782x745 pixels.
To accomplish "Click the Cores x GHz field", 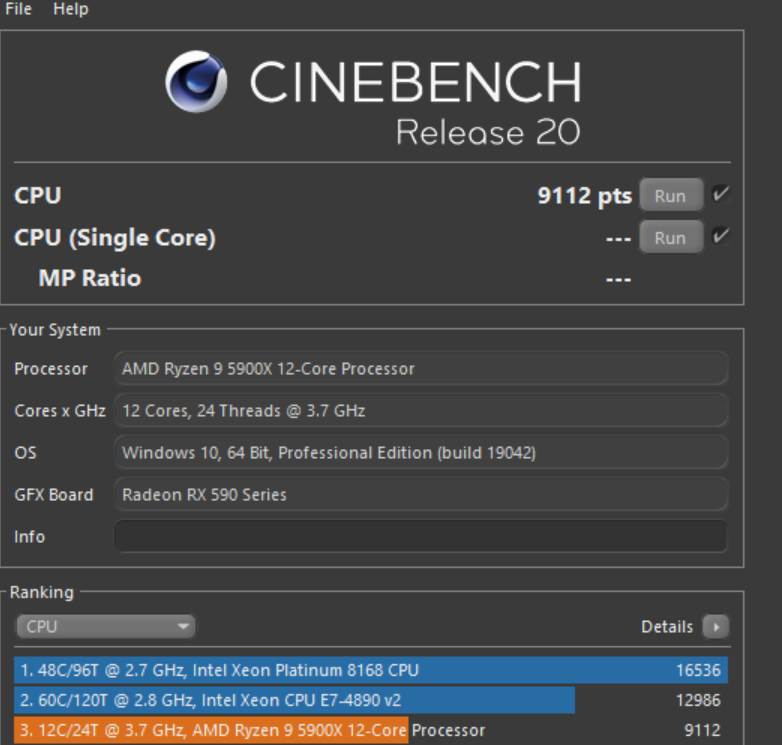I will (421, 410).
